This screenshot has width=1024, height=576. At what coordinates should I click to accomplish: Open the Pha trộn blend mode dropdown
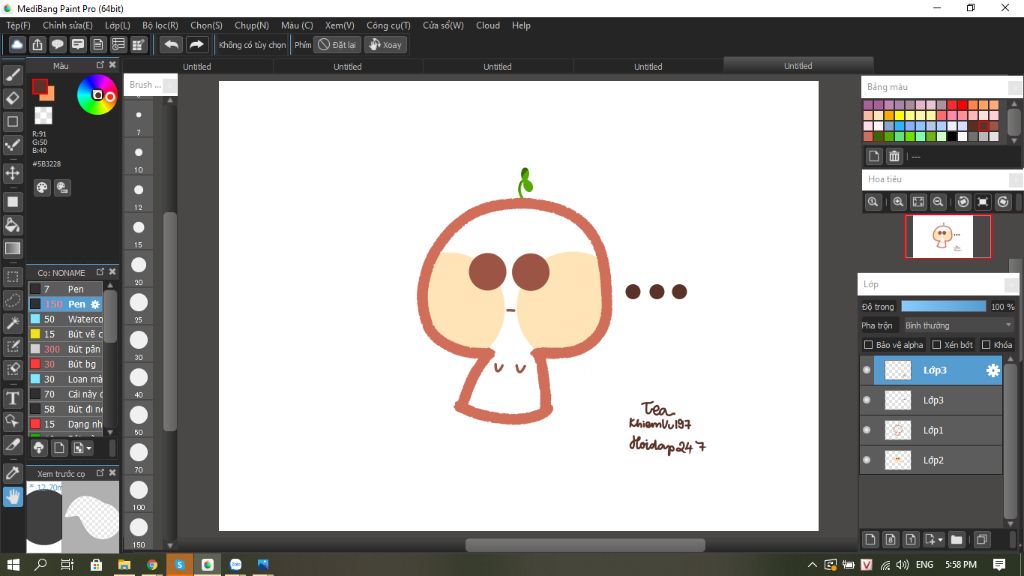point(958,325)
